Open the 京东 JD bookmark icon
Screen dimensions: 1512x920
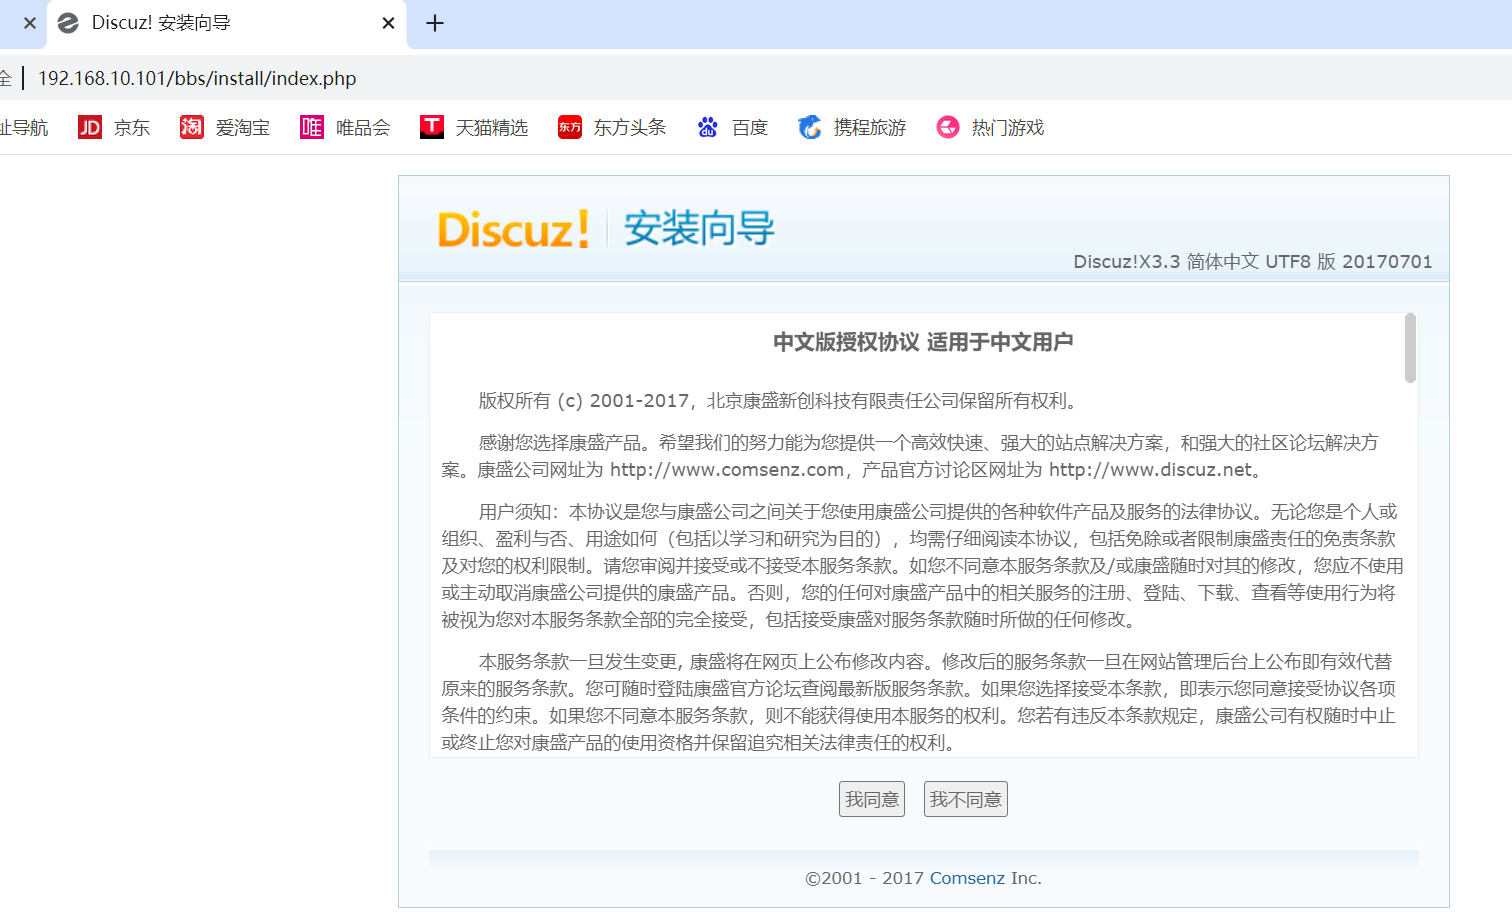coord(90,127)
